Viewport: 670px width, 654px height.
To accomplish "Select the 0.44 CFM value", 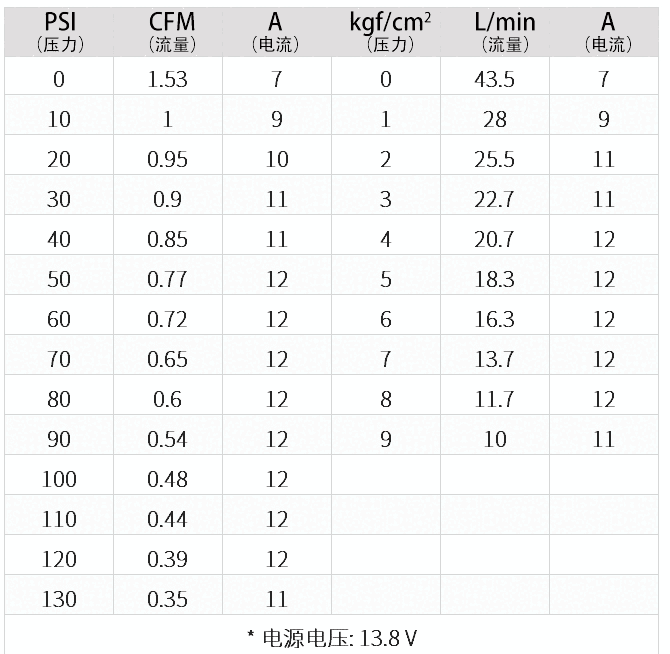I will click(168, 519).
